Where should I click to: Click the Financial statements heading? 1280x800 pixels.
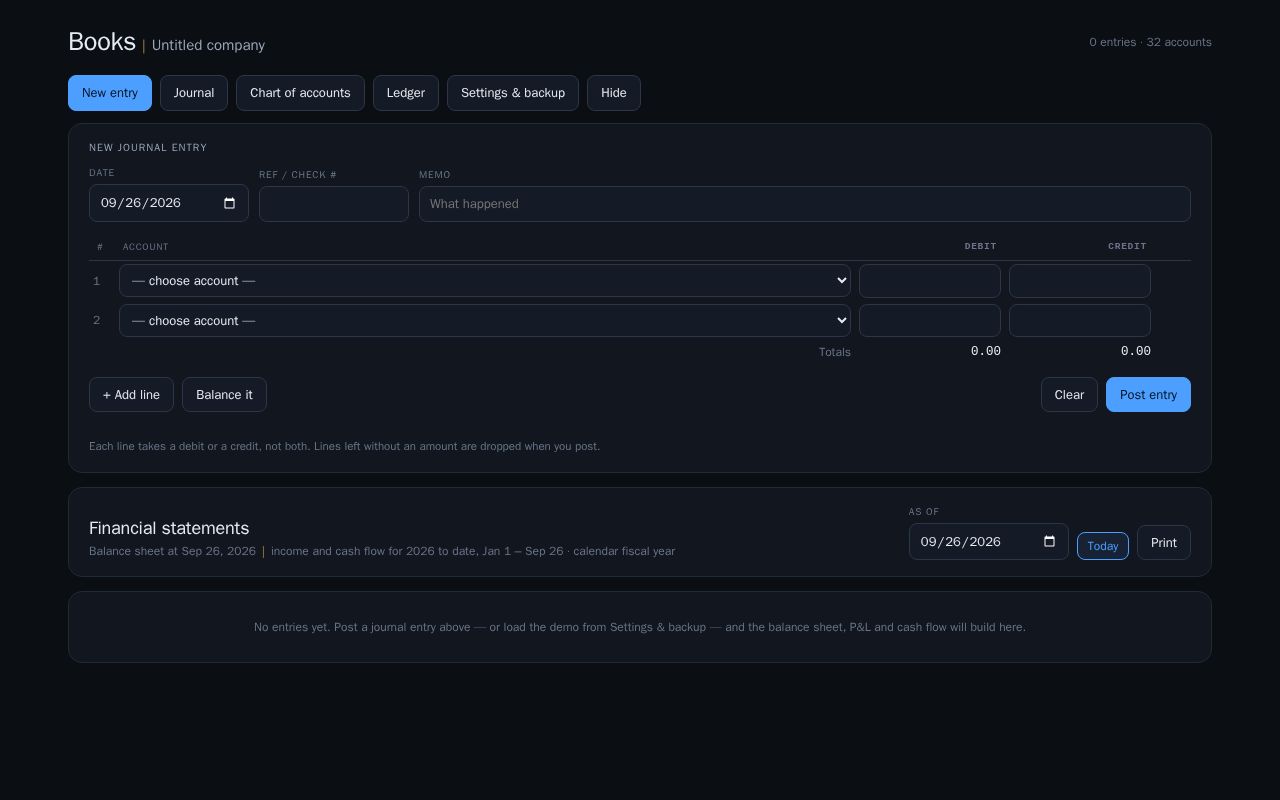click(169, 528)
